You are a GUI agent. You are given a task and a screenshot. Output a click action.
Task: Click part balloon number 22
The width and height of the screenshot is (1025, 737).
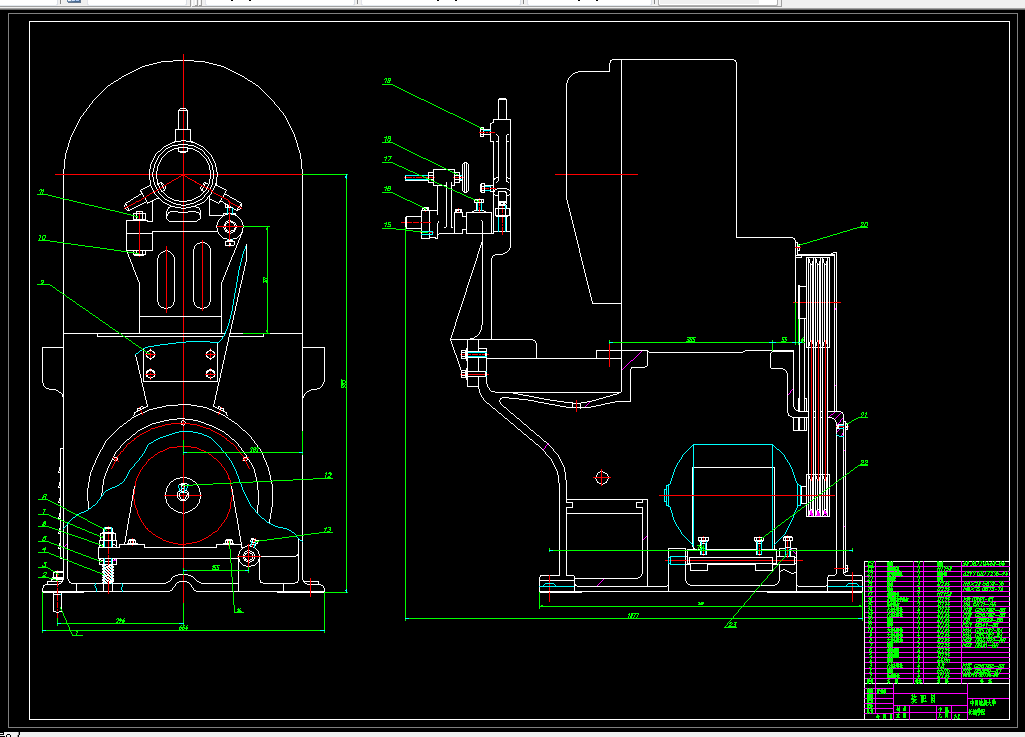(864, 463)
